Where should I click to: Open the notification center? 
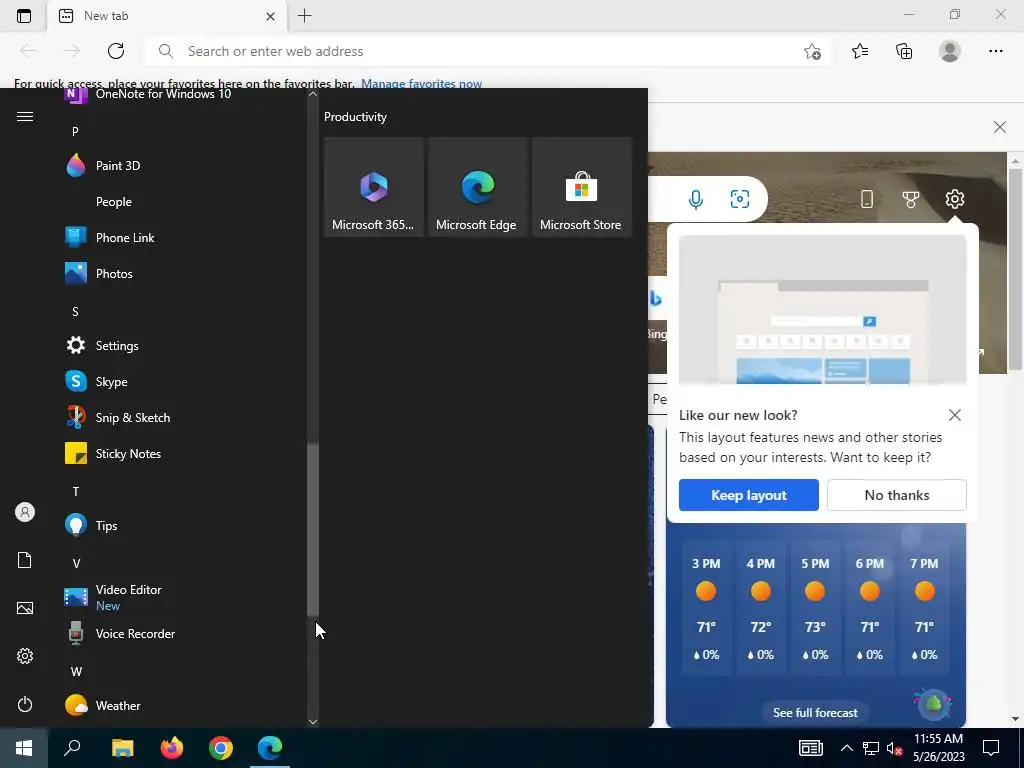[991, 748]
